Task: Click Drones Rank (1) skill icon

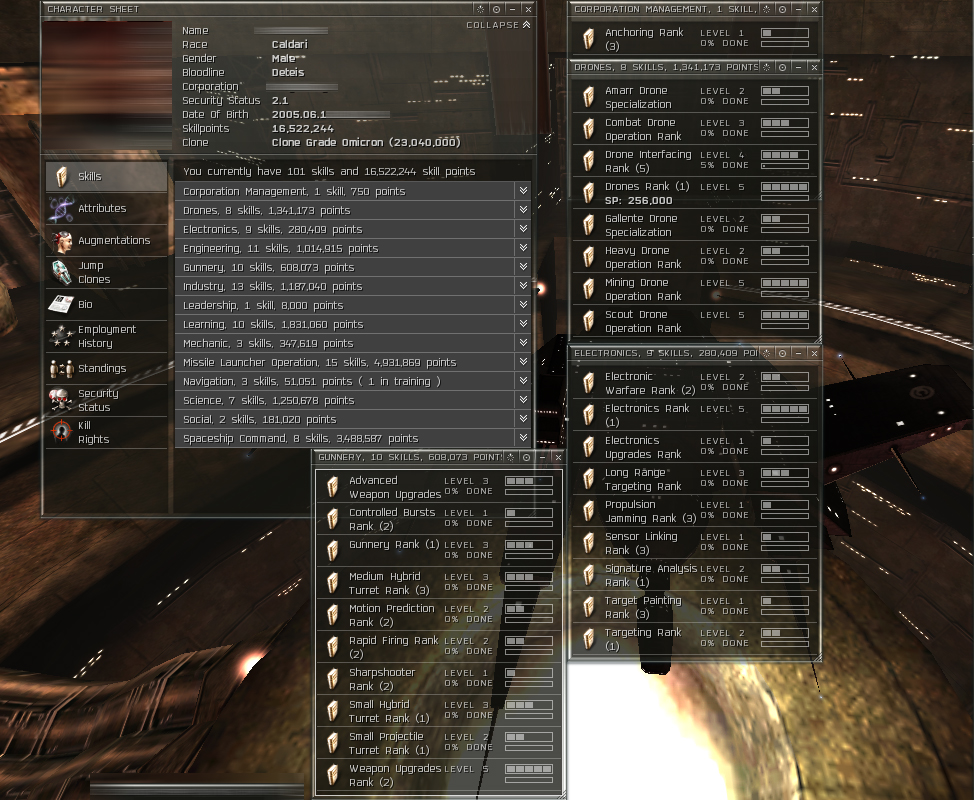Action: (x=588, y=193)
